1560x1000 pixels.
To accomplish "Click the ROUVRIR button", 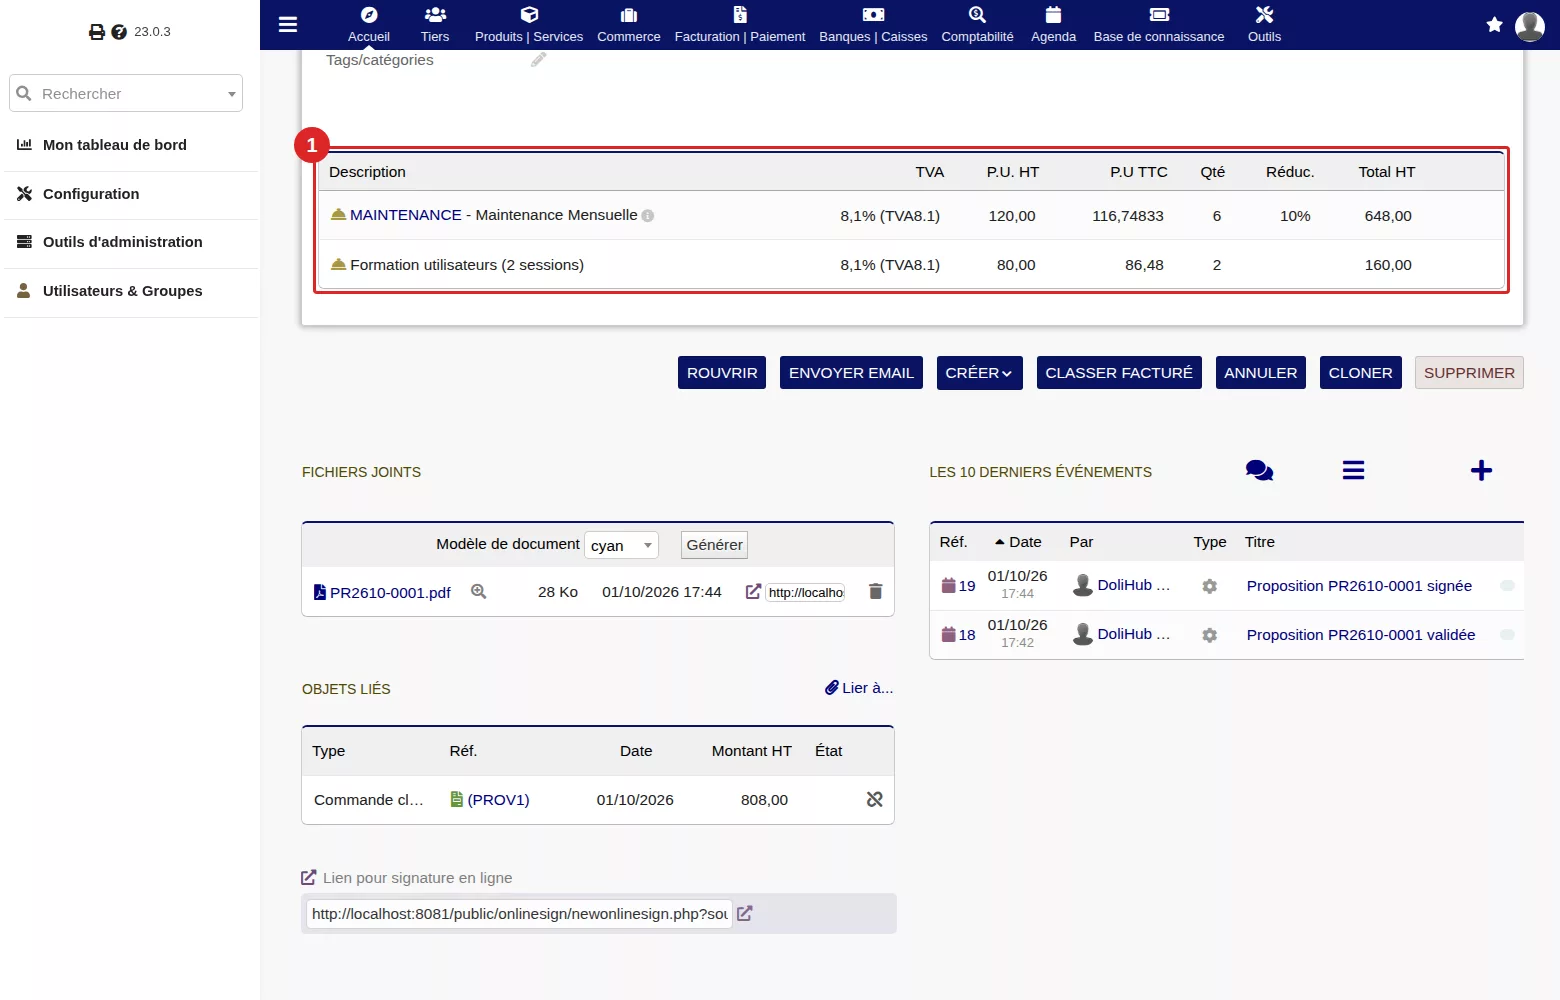I will [722, 373].
